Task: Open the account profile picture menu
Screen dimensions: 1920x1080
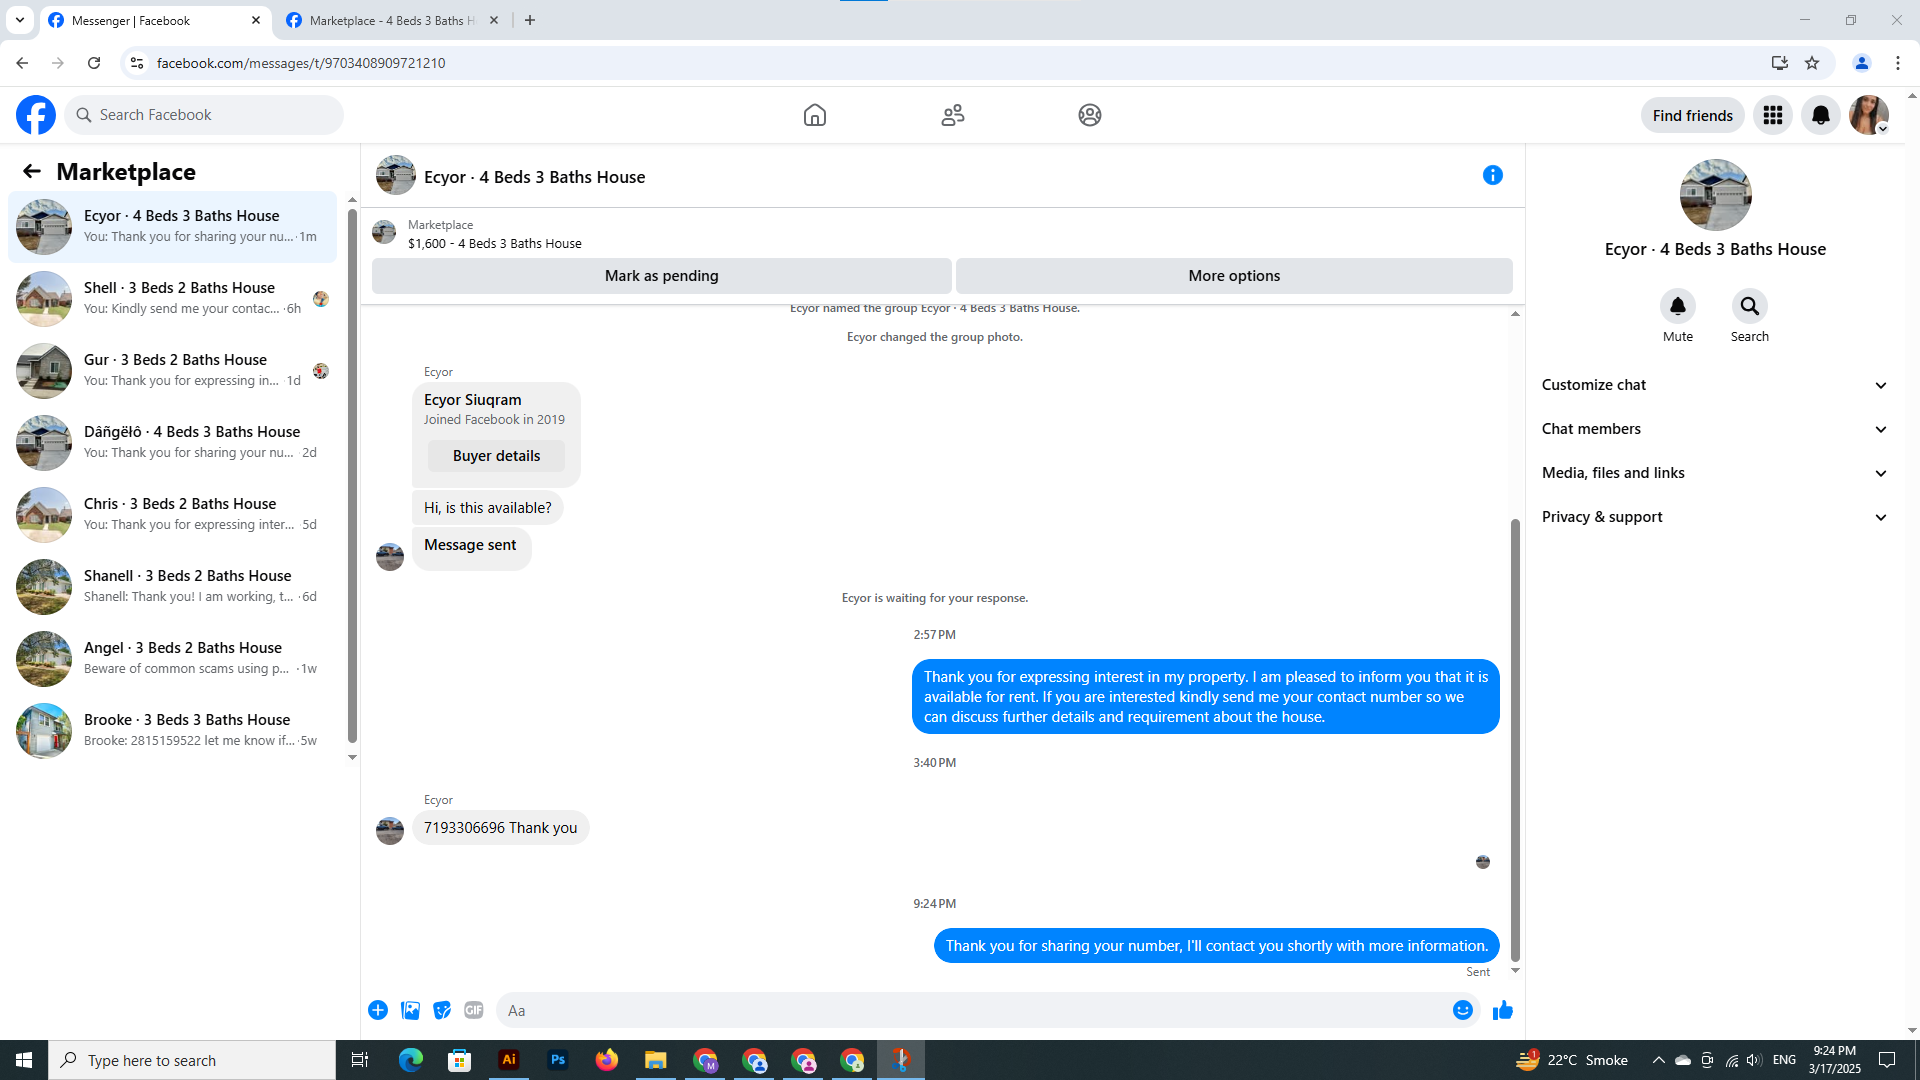Action: pyautogui.click(x=1869, y=115)
